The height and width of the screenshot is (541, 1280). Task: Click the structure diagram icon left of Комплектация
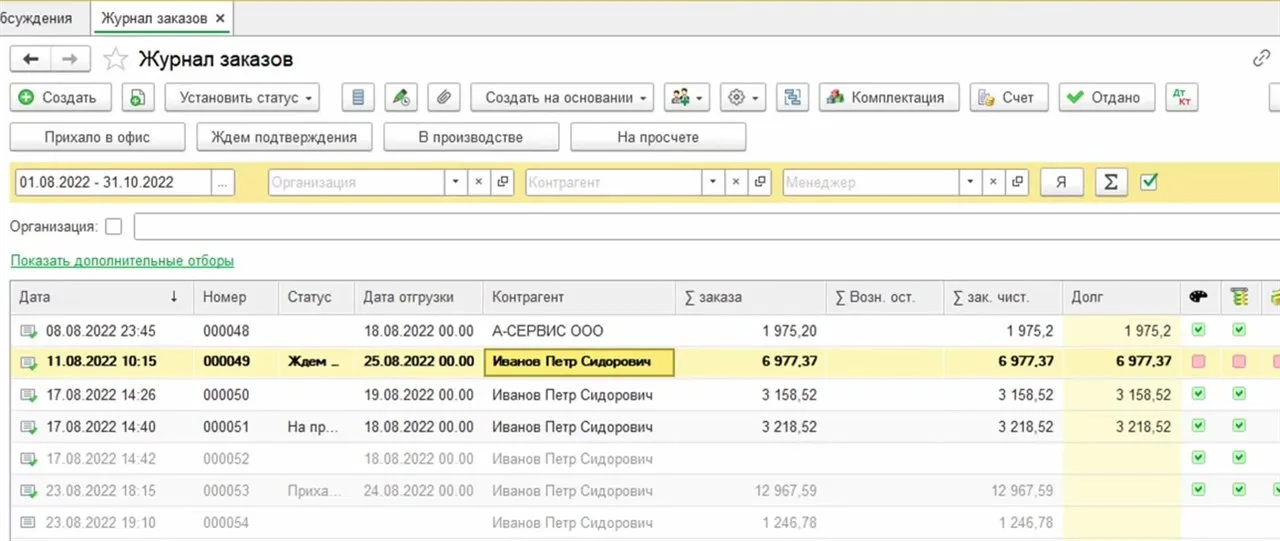(793, 98)
